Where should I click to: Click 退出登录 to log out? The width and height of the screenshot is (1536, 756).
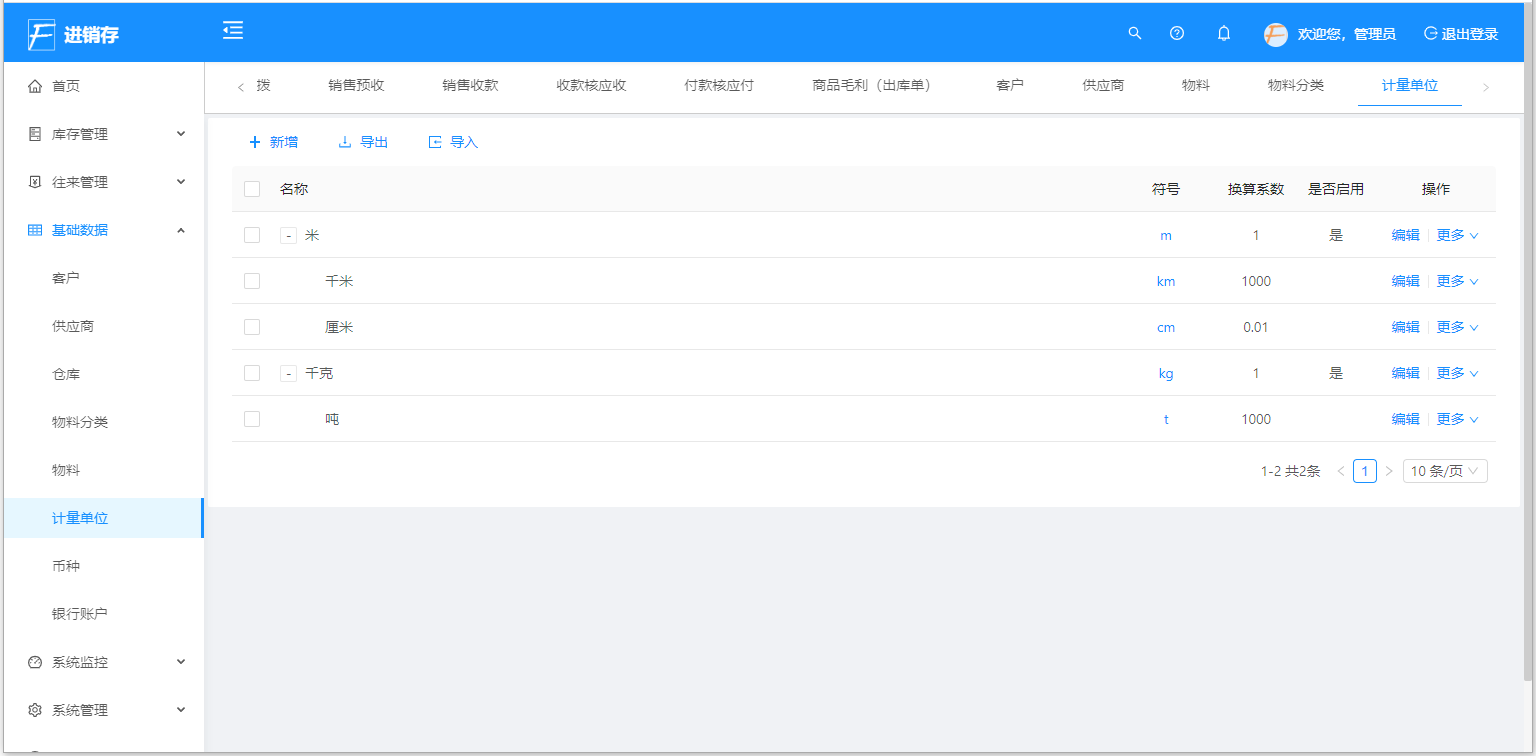[1461, 34]
